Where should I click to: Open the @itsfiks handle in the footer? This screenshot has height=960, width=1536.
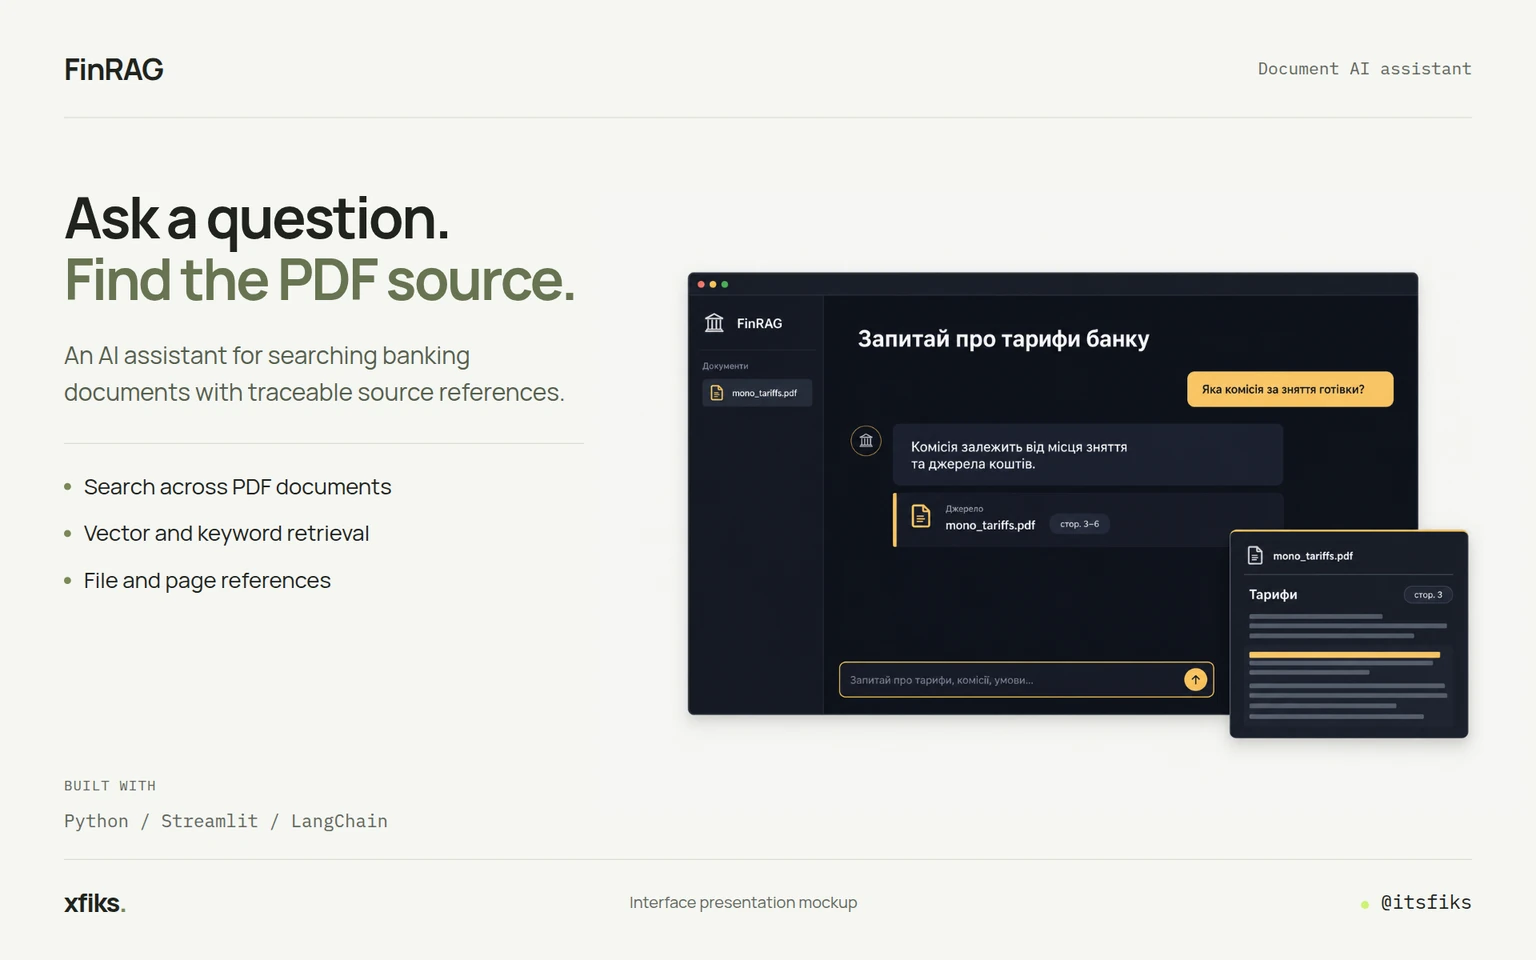point(1426,902)
